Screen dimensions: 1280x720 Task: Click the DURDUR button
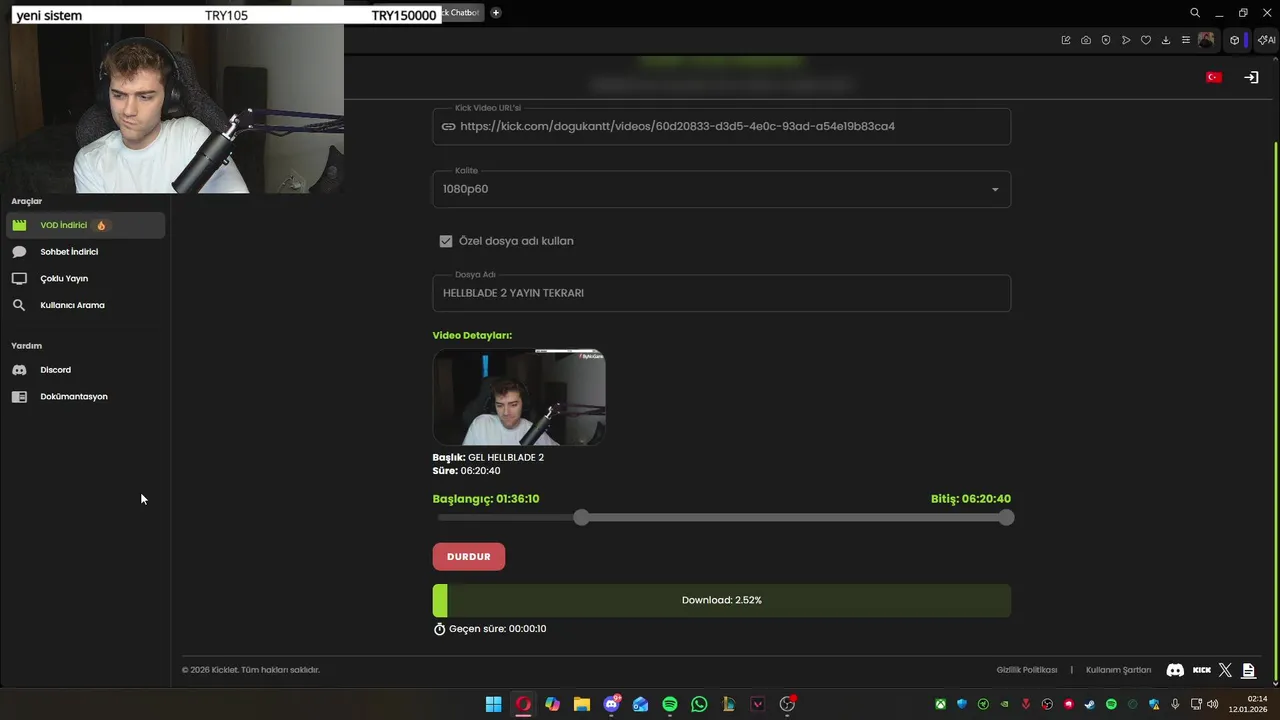469,557
